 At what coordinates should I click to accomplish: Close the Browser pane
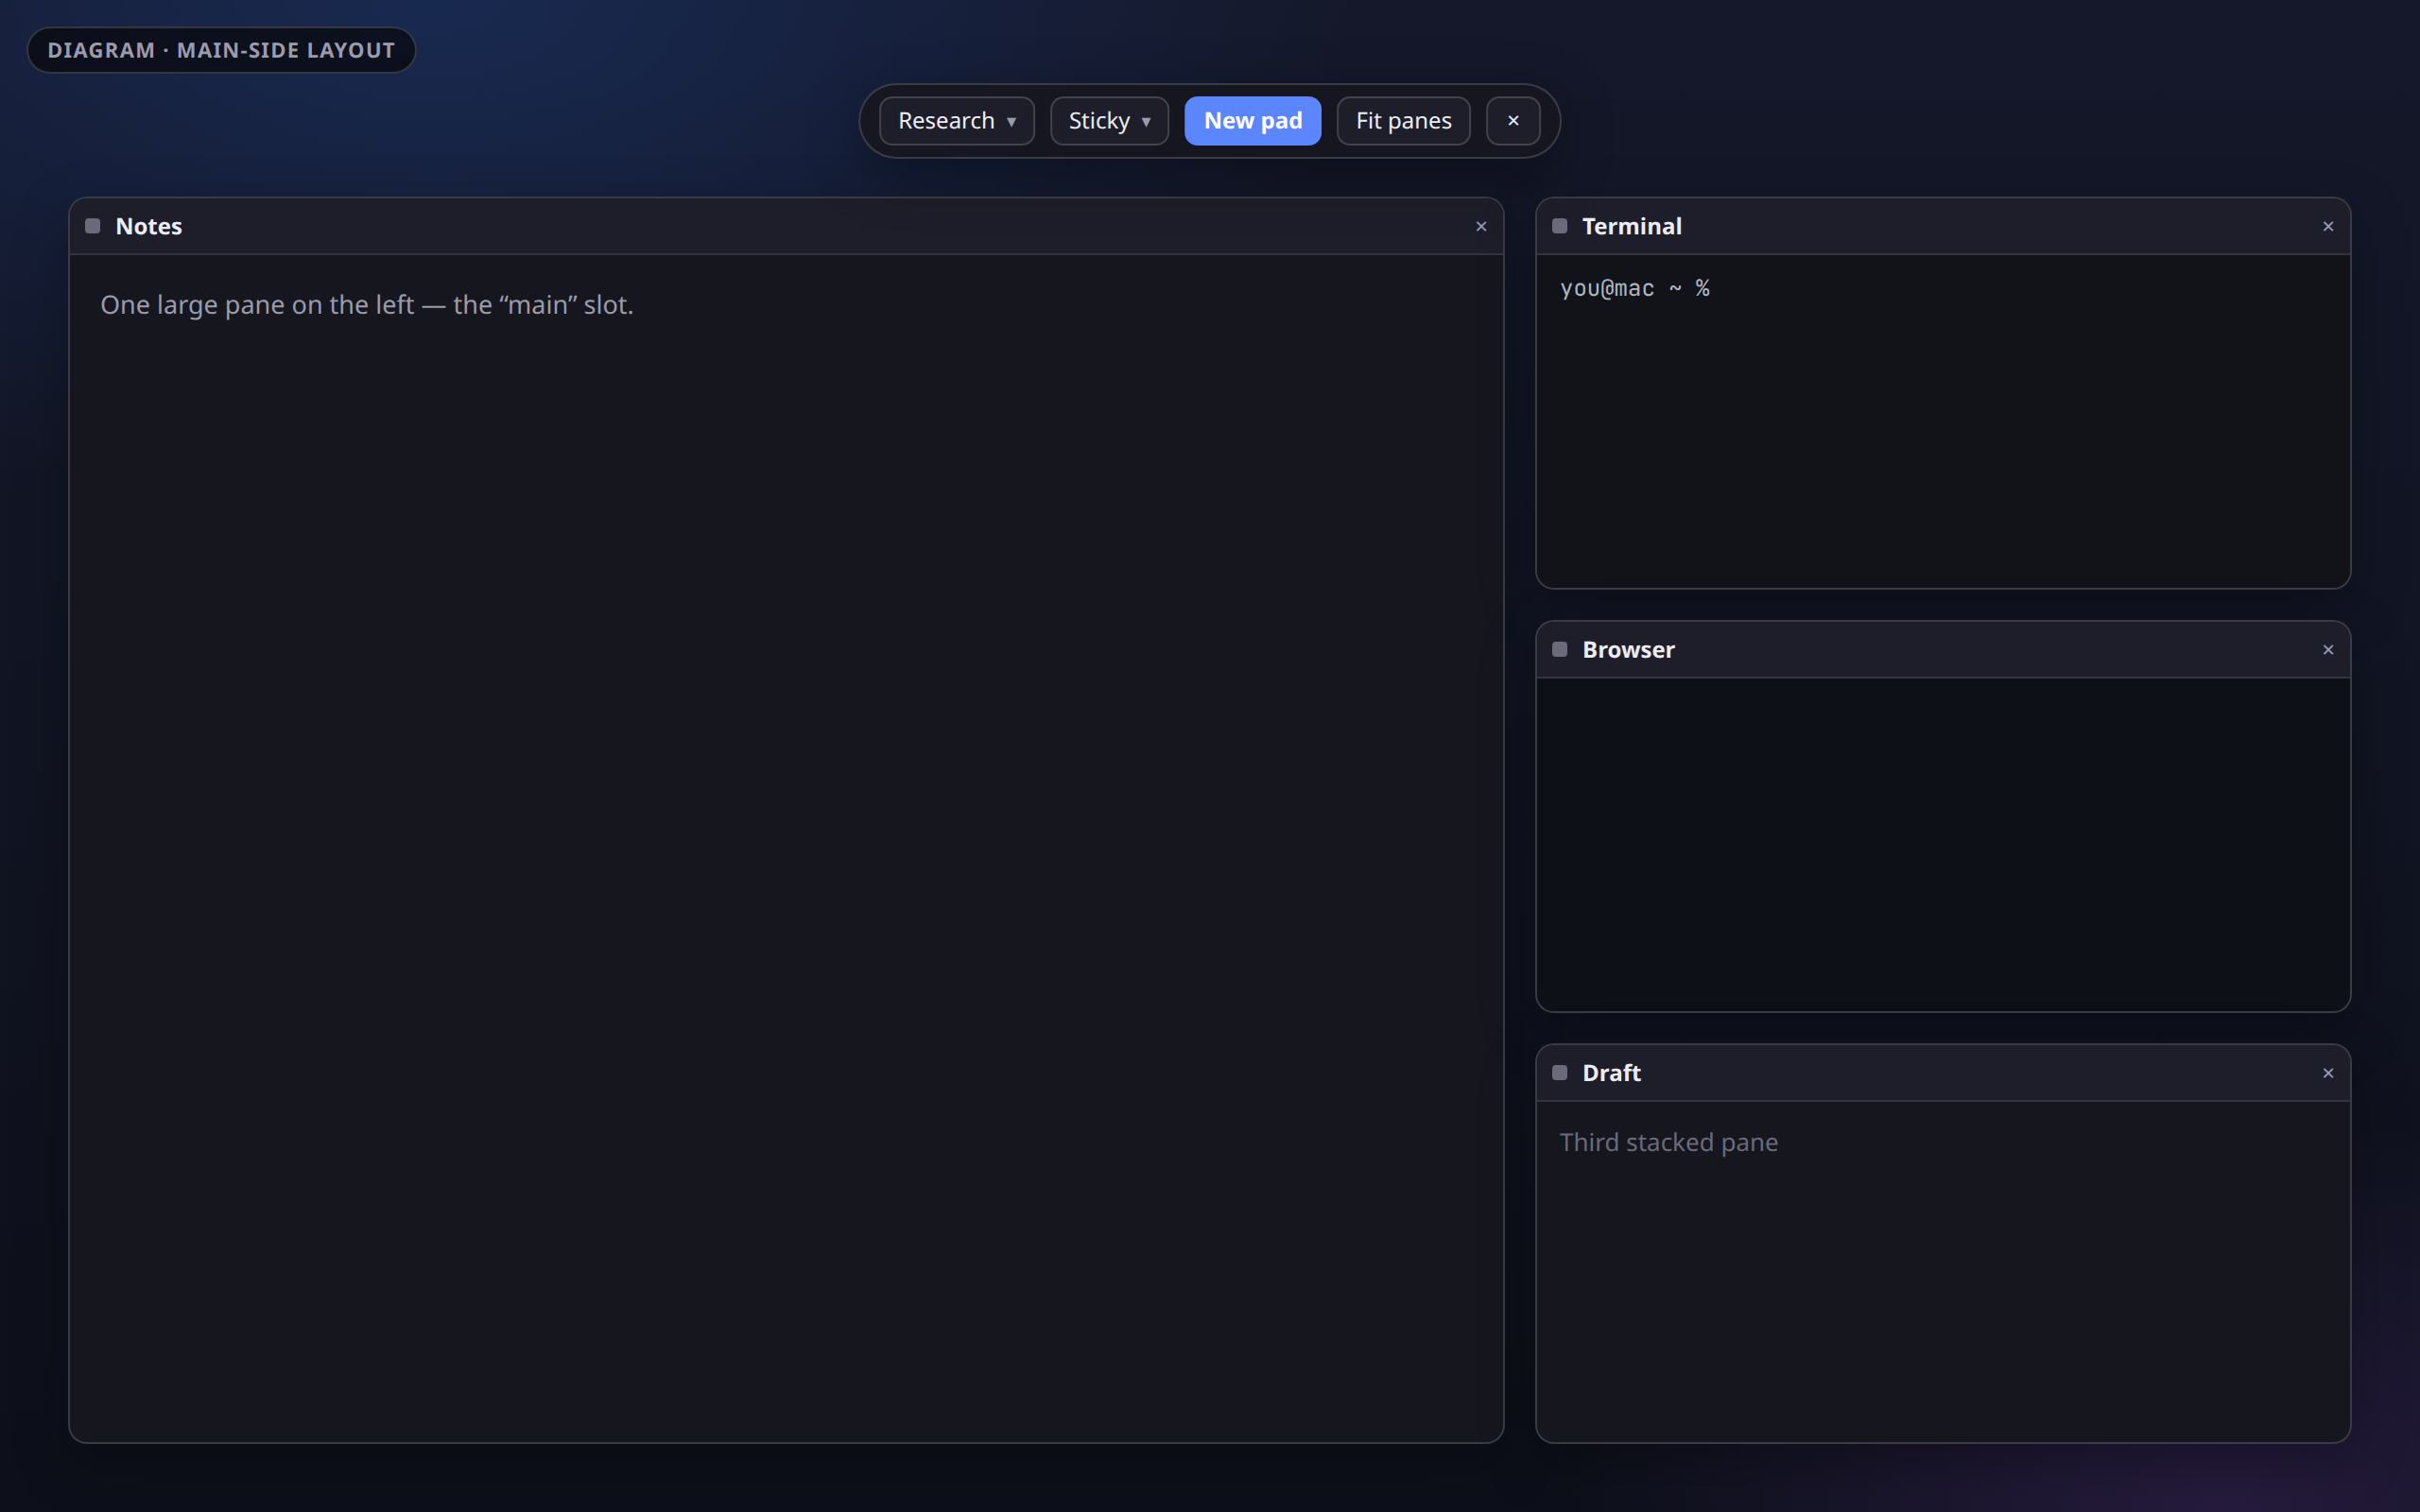pos(2328,649)
